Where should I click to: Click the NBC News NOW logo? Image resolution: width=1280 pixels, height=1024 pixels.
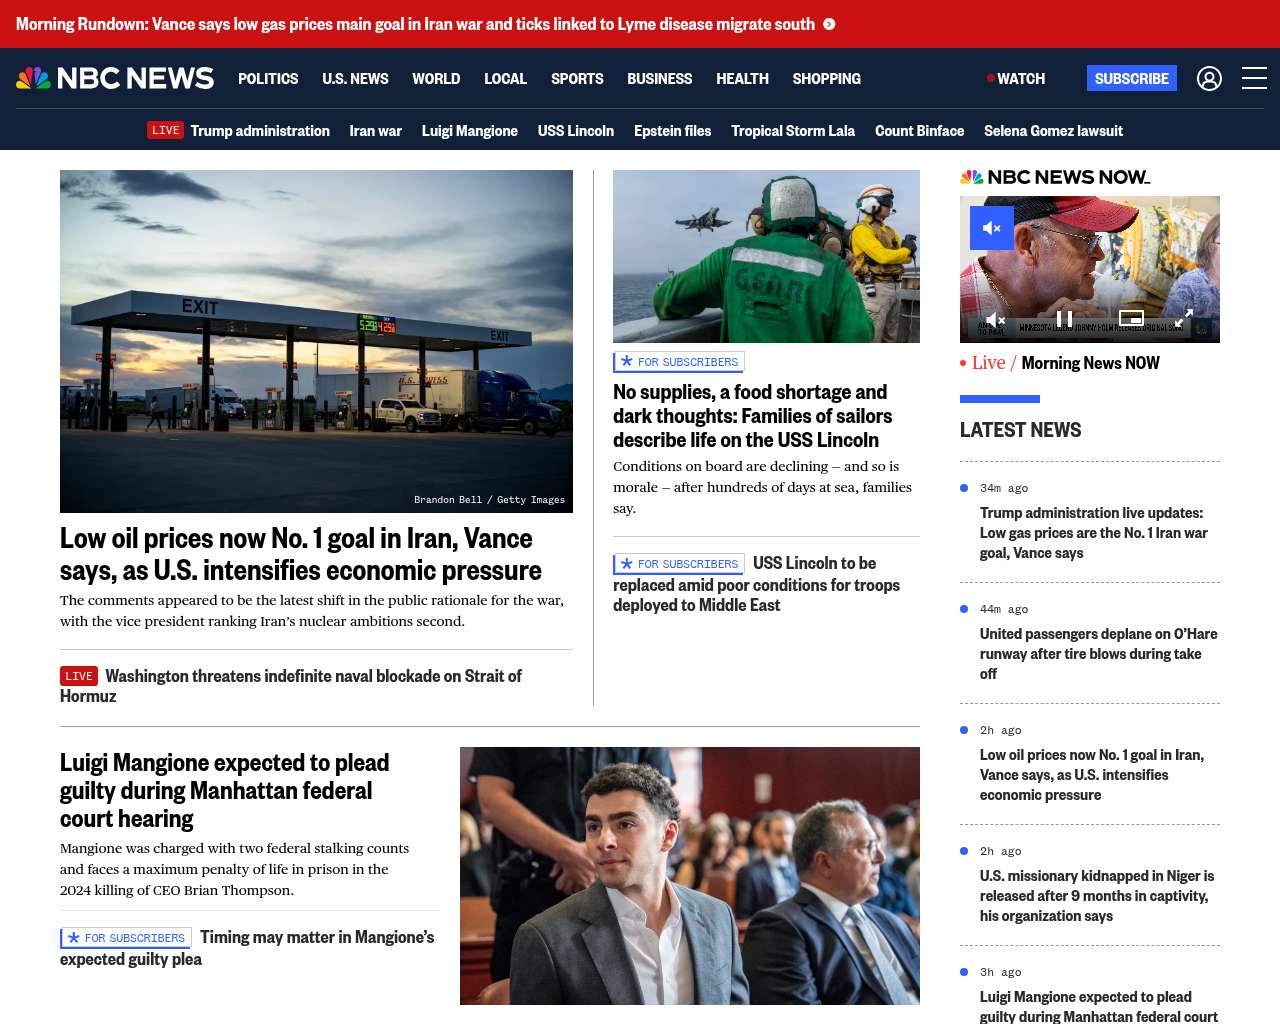[1055, 177]
